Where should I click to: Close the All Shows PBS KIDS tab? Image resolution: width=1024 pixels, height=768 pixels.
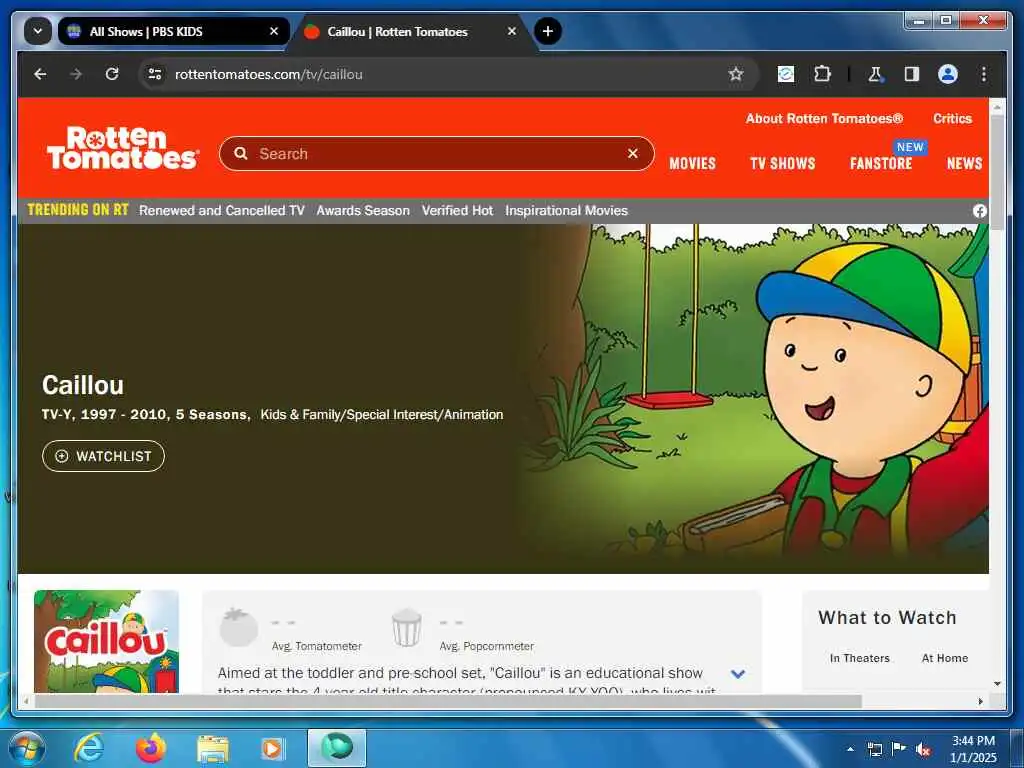pos(274,31)
